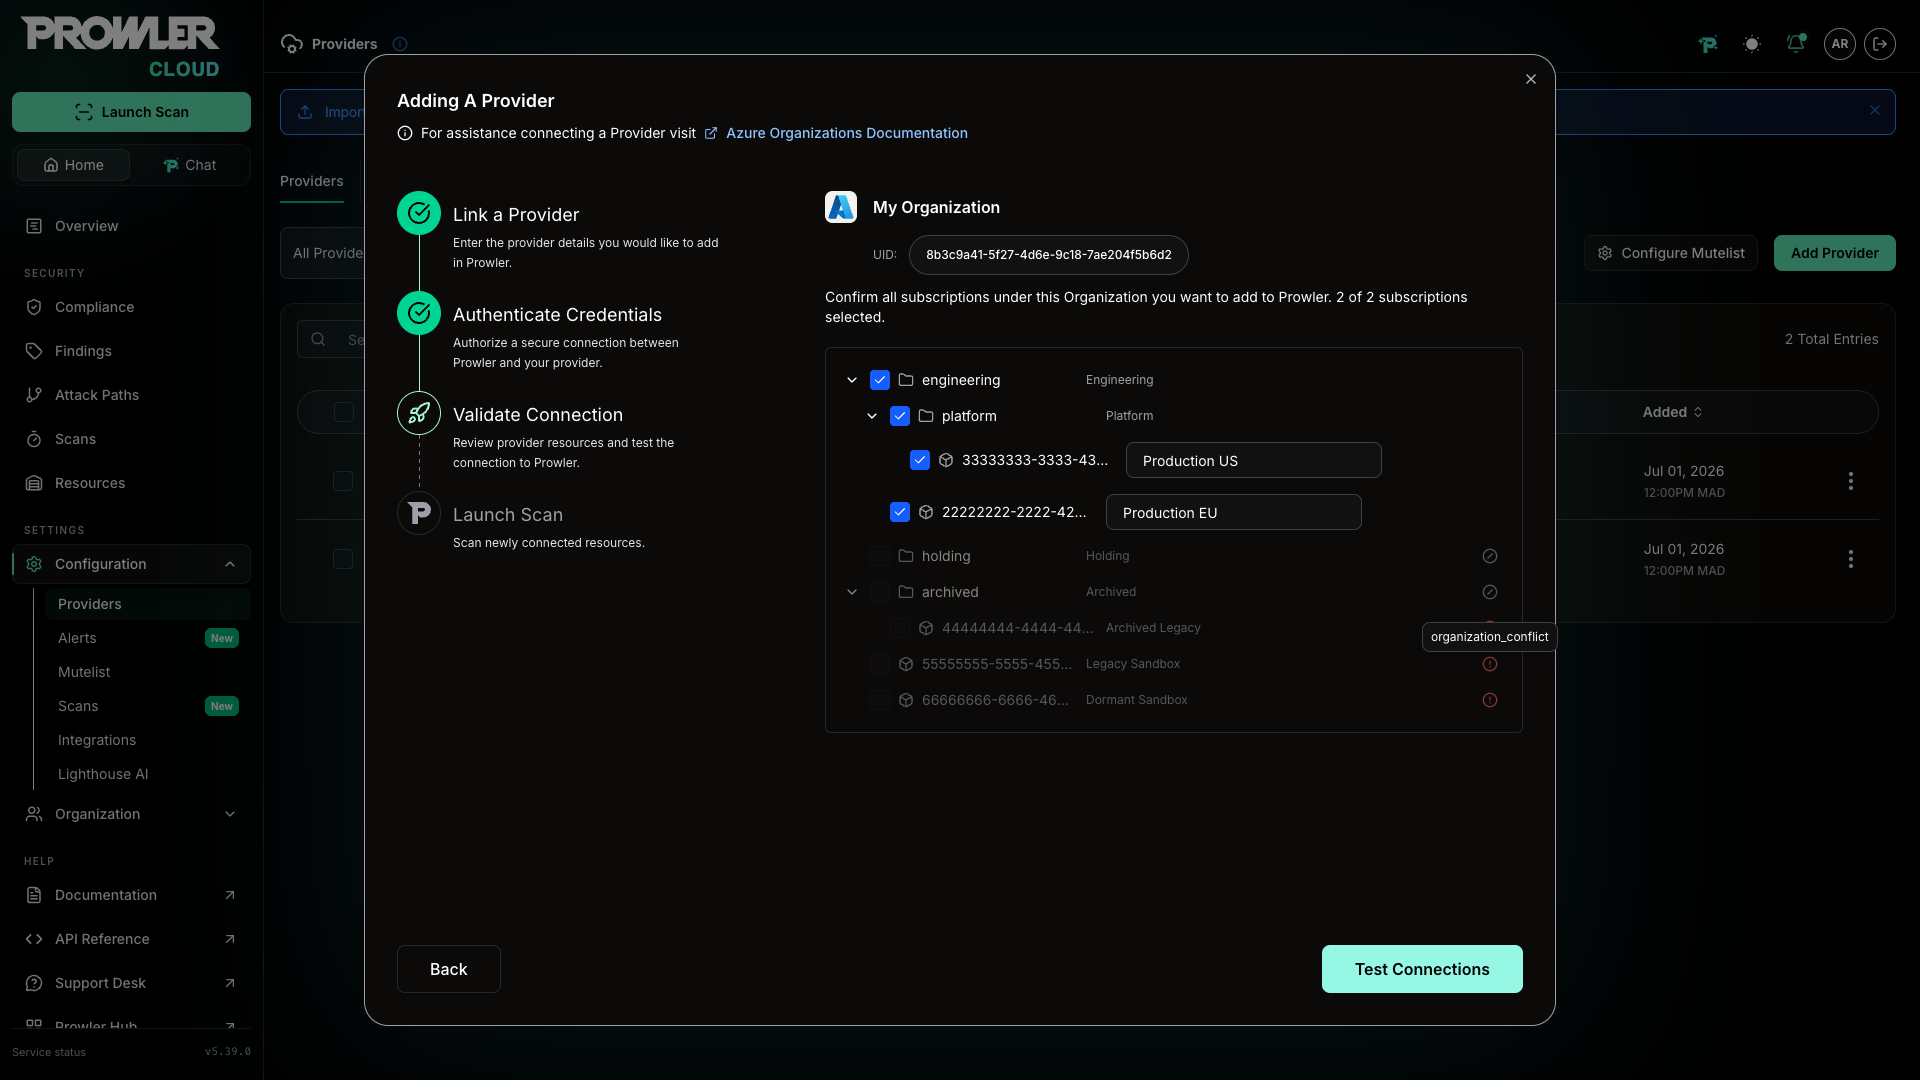Click the Resources sidebar icon

[x=34, y=483]
